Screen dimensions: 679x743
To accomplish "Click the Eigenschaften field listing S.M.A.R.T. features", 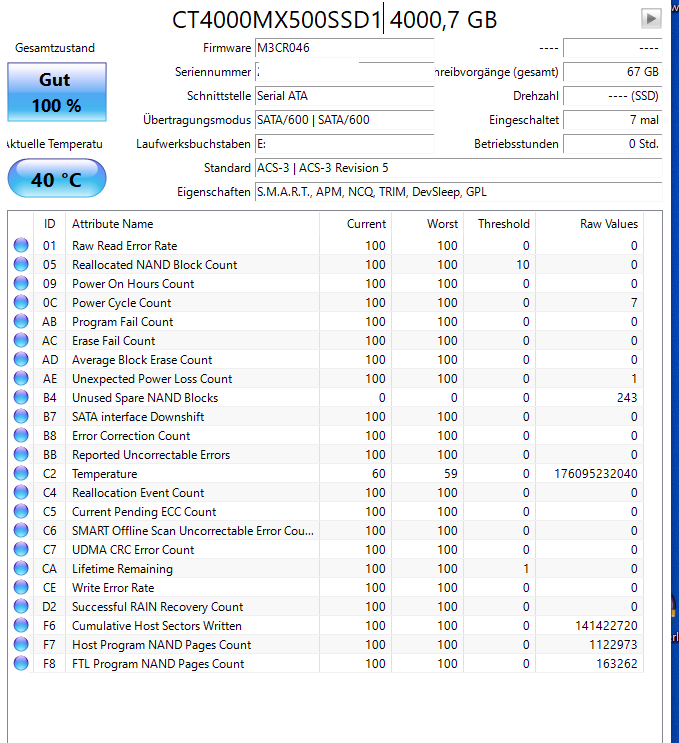I will [458, 192].
